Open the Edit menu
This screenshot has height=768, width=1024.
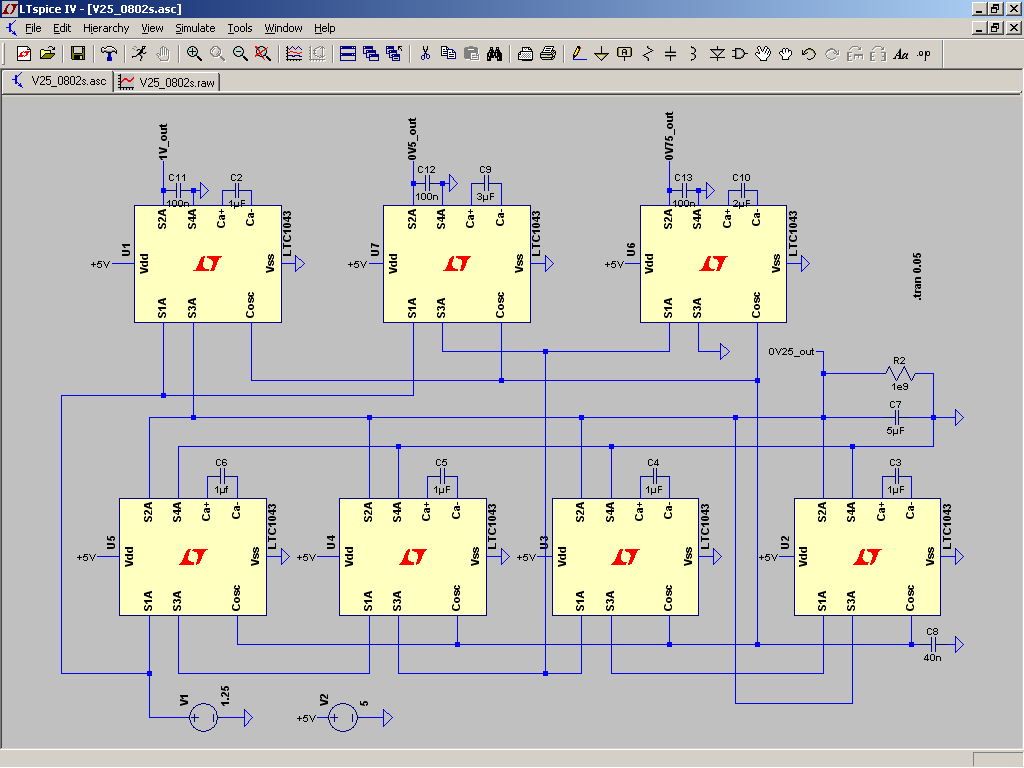pyautogui.click(x=62, y=28)
